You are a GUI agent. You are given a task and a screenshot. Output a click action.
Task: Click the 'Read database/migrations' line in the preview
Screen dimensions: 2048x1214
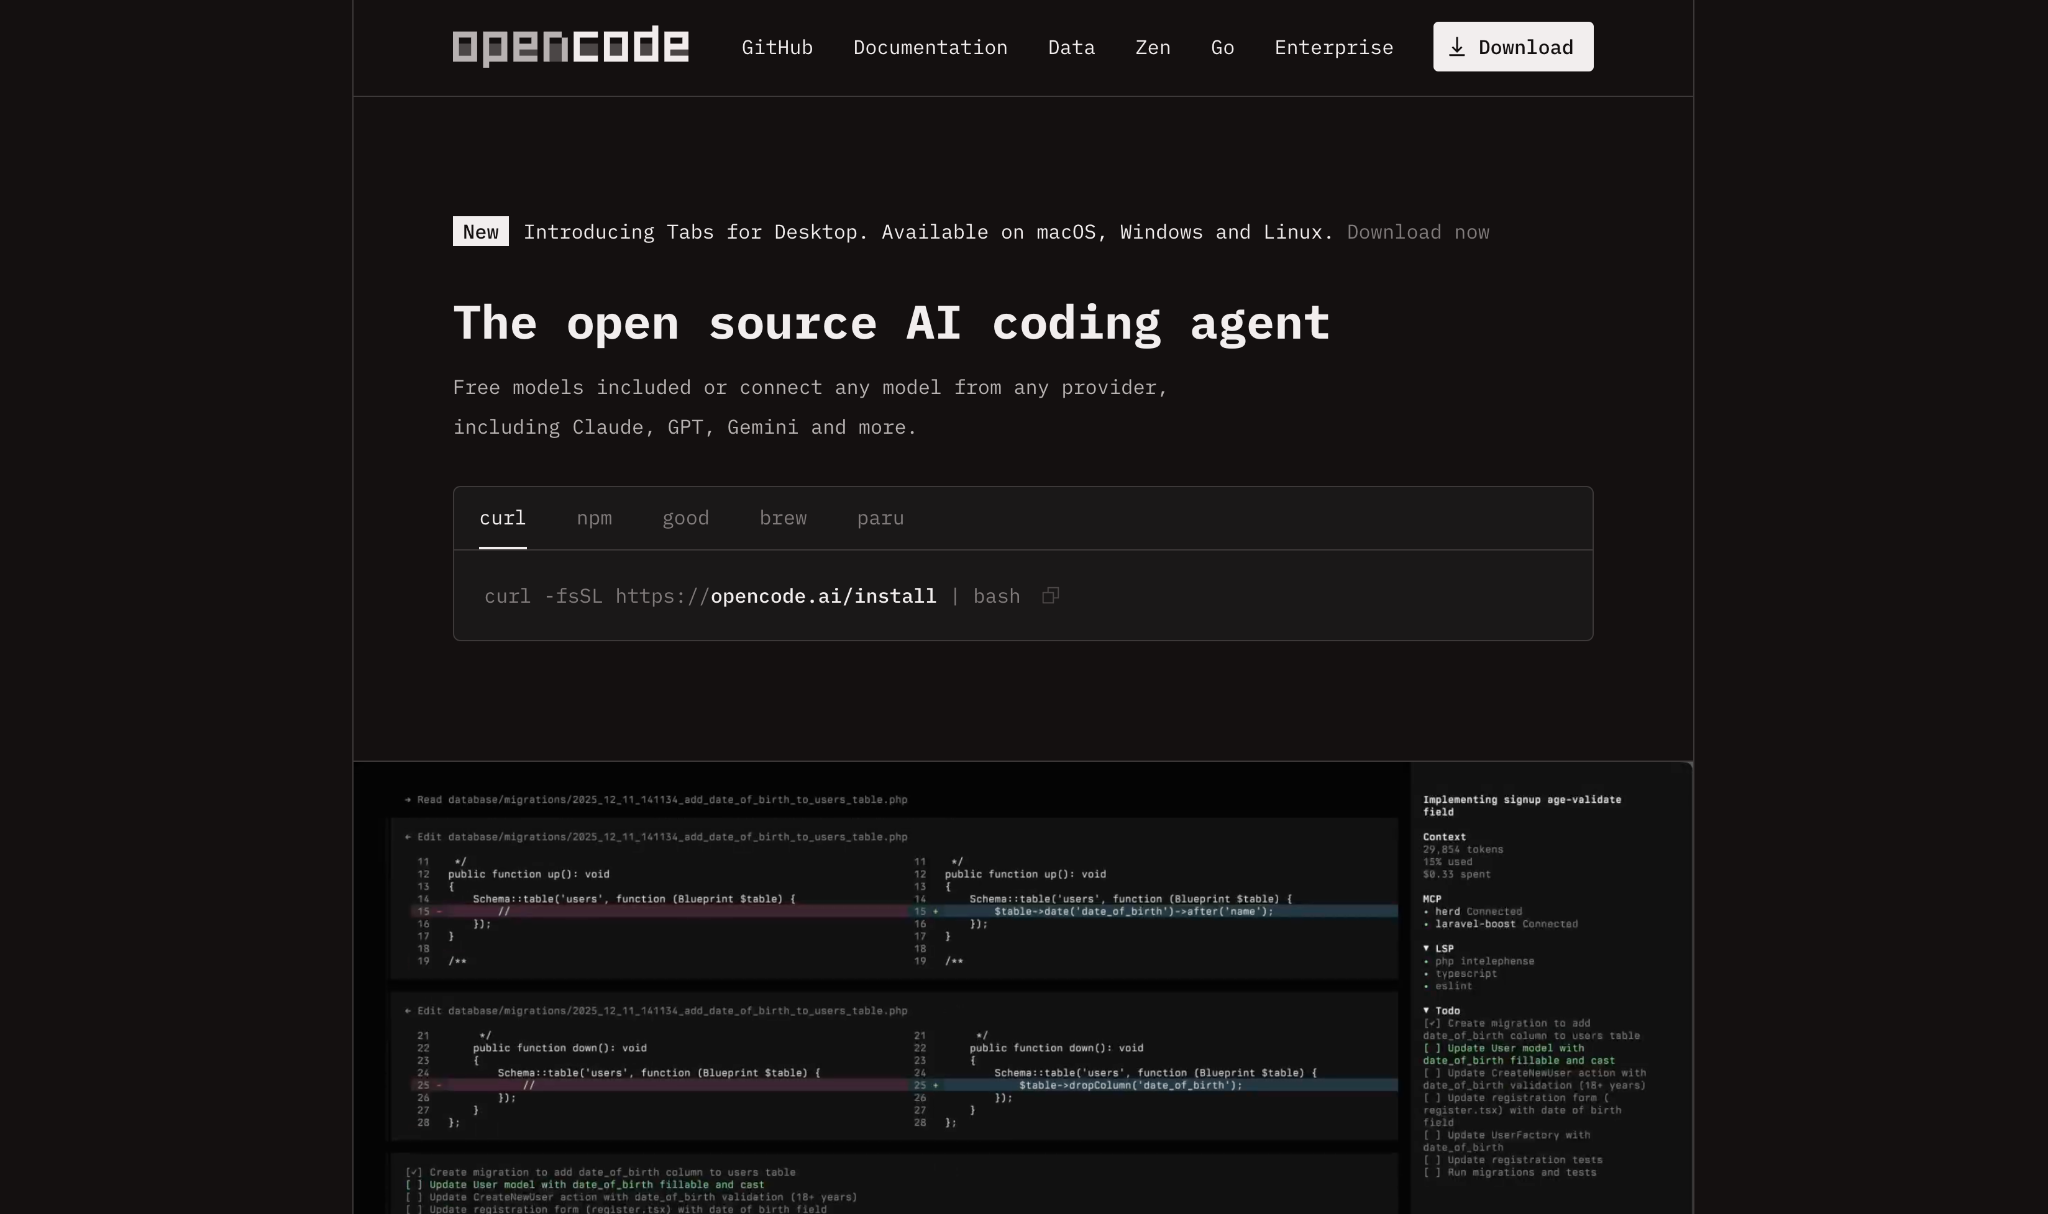point(656,799)
